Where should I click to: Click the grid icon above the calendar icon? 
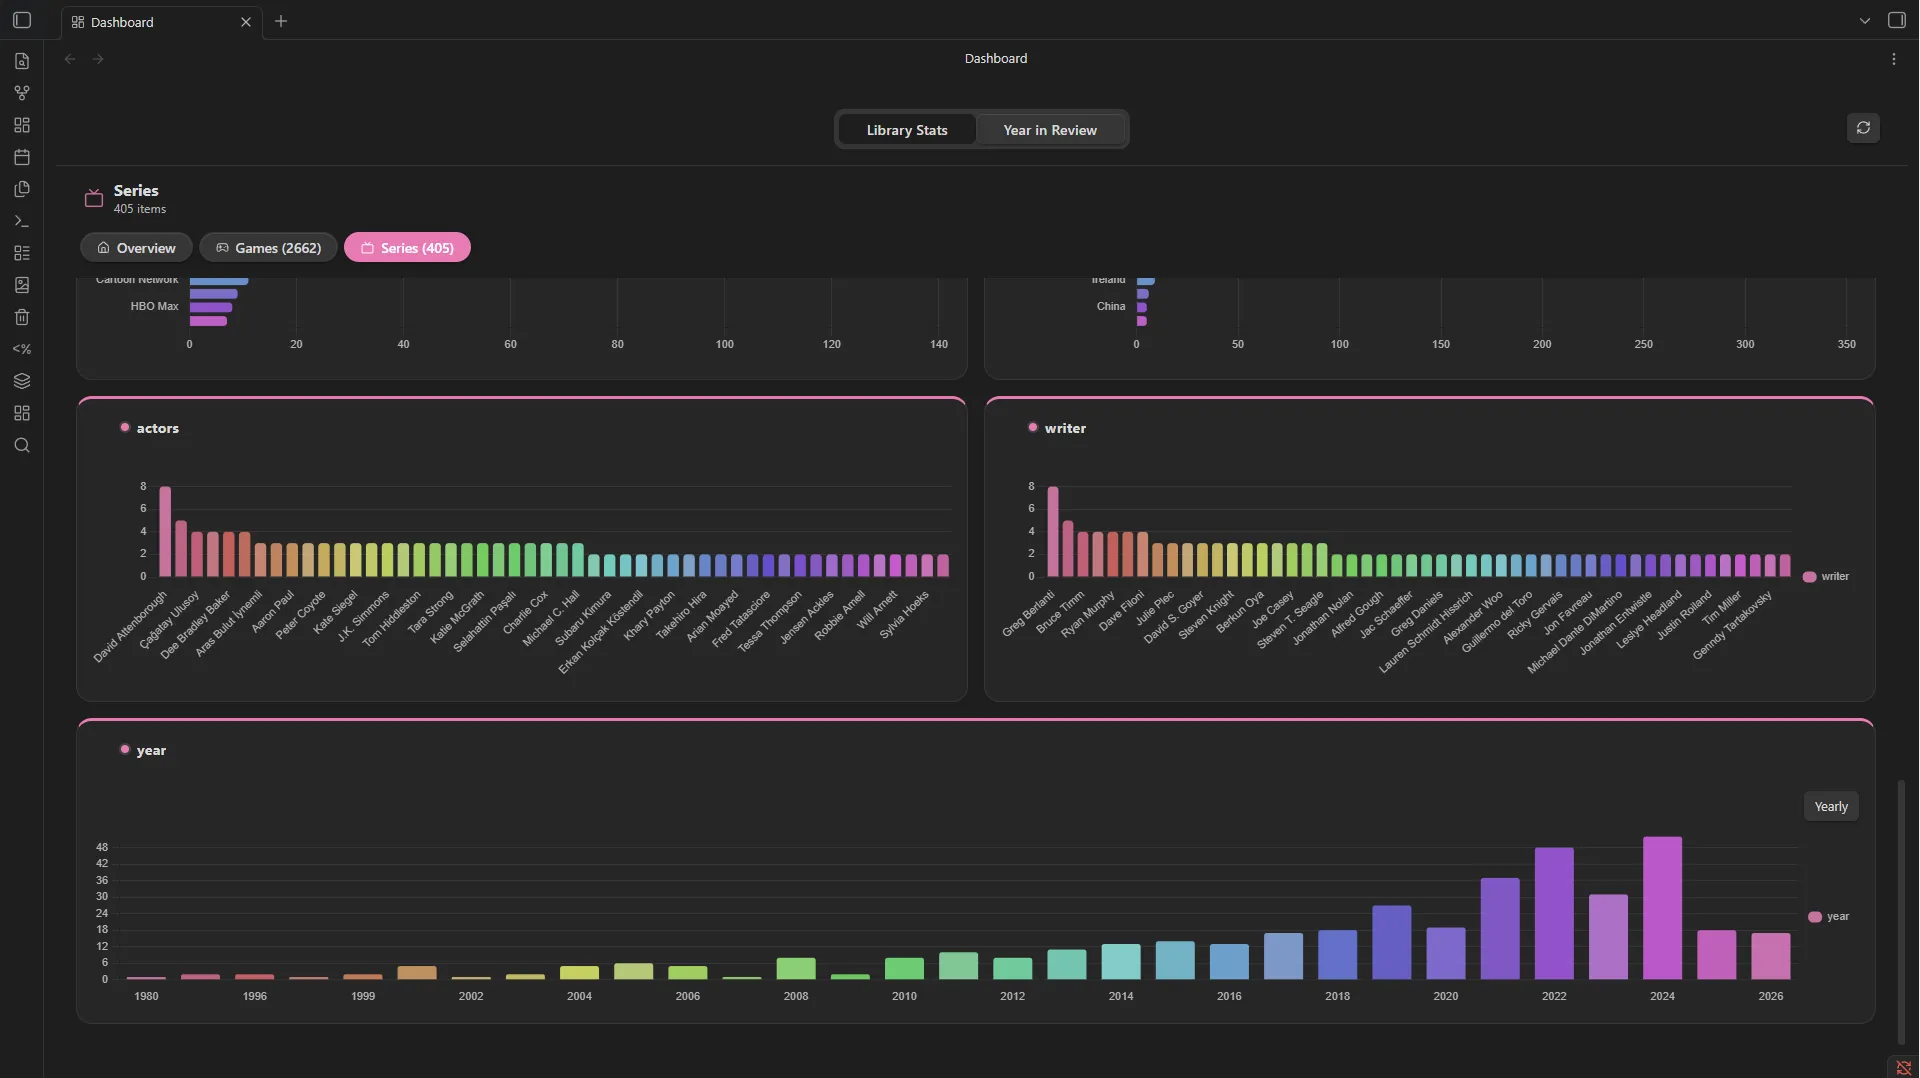coord(22,125)
